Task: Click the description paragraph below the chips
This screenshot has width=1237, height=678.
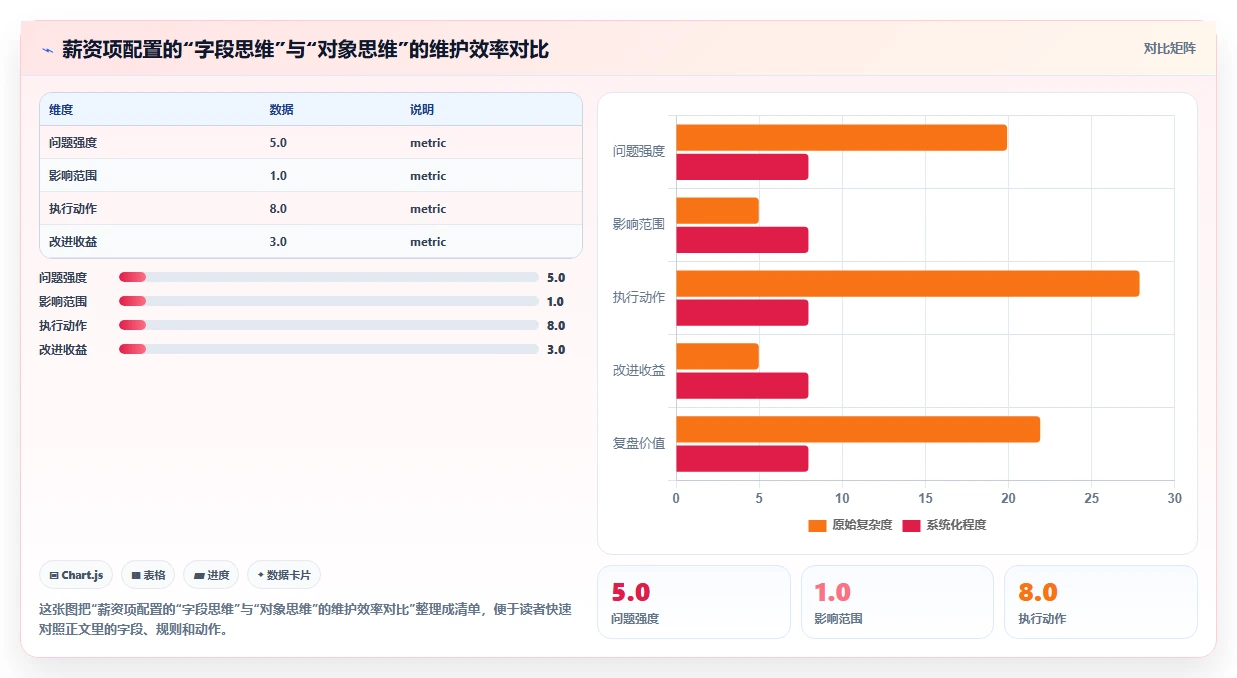Action: pos(305,619)
